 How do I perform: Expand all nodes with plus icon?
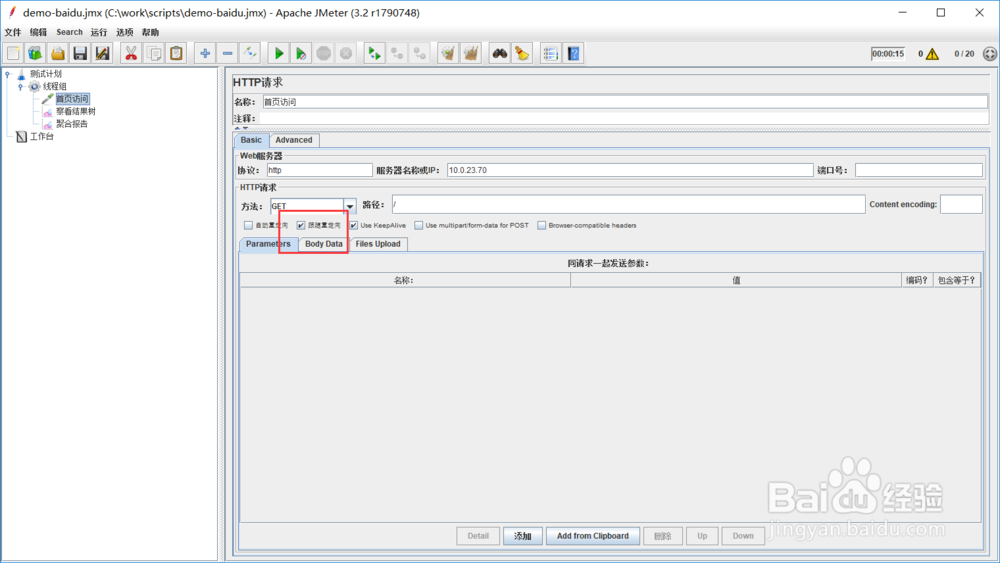205,54
